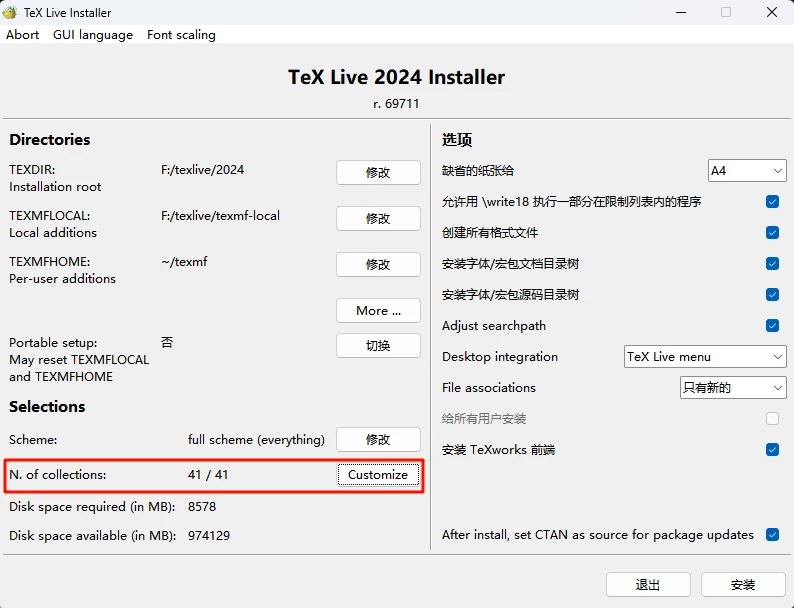Change the installation scheme with 修改
Screen dimensions: 794x608
click(x=378, y=439)
